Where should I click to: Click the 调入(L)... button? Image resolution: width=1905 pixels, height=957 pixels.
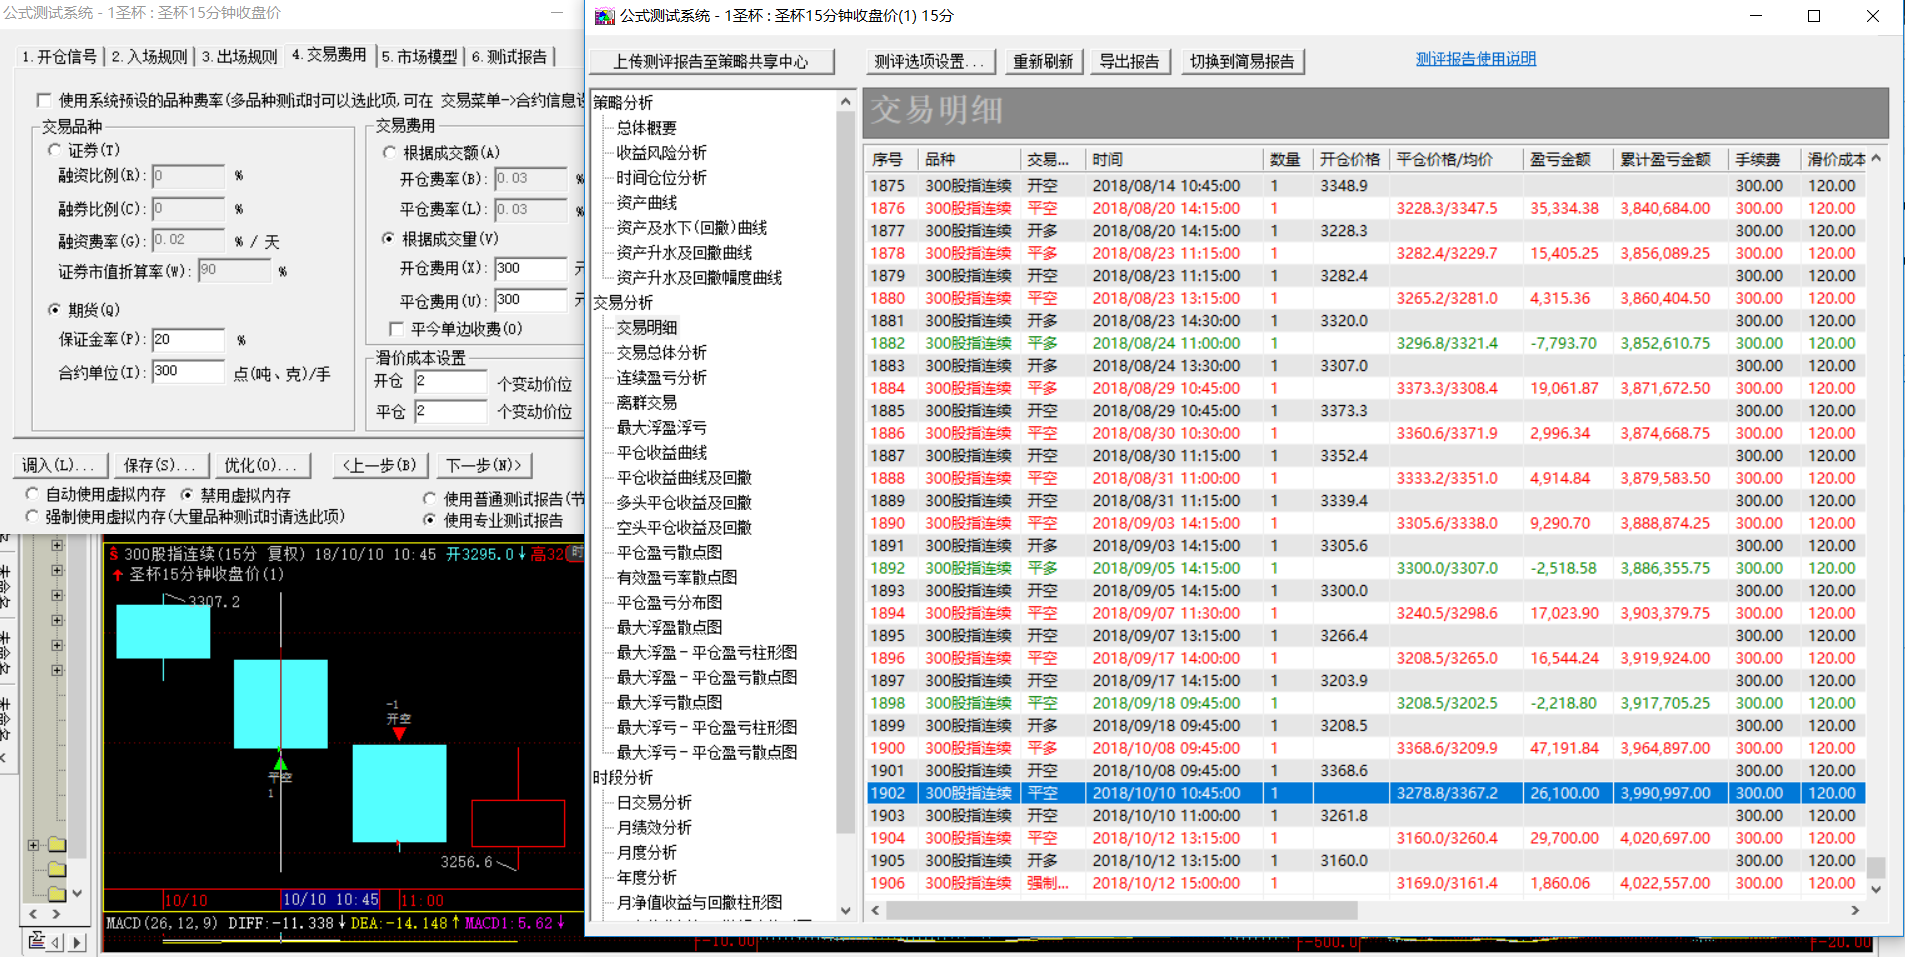coord(58,466)
